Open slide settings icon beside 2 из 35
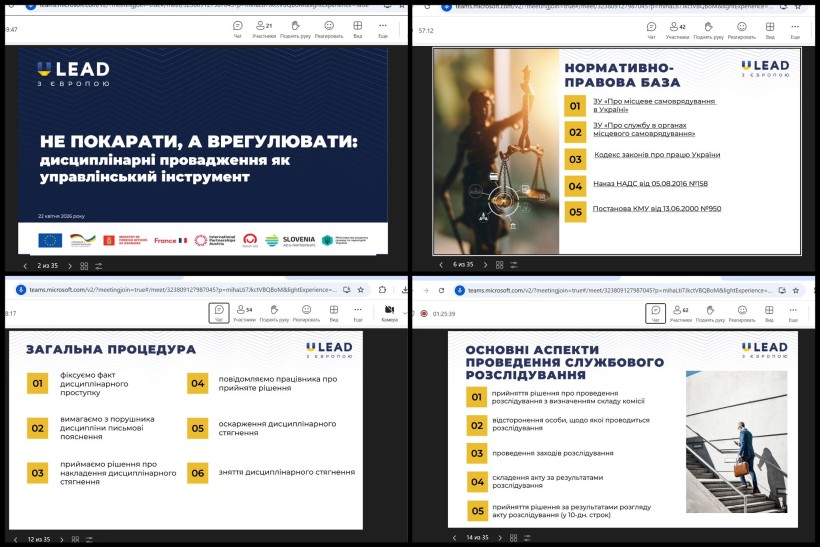 [99, 266]
